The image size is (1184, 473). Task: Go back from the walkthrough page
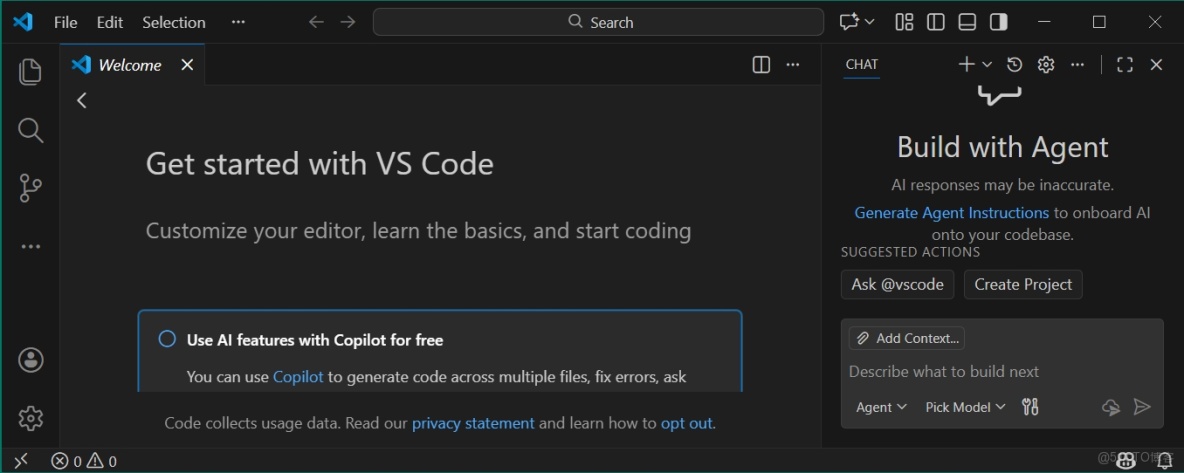point(82,100)
